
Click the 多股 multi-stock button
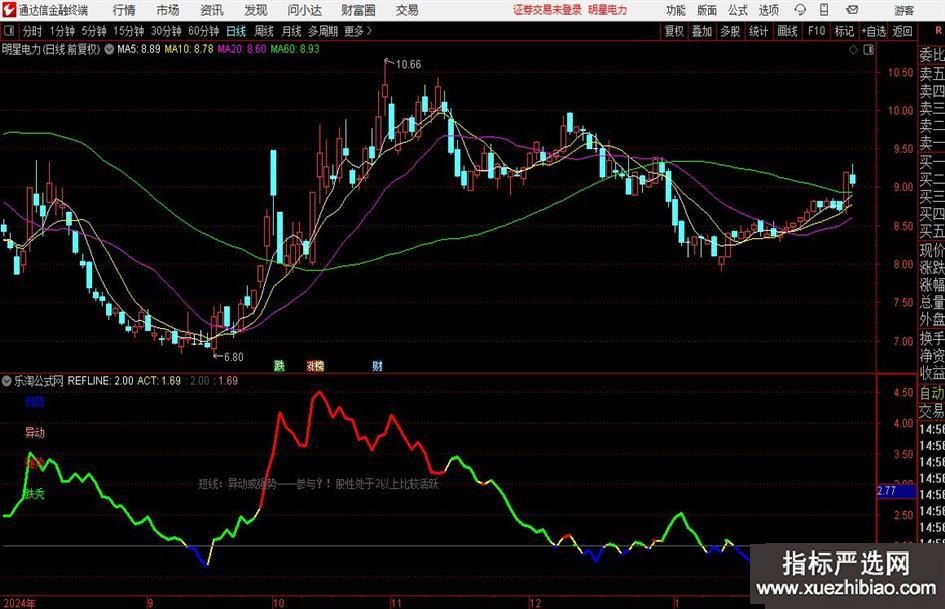tap(730, 31)
